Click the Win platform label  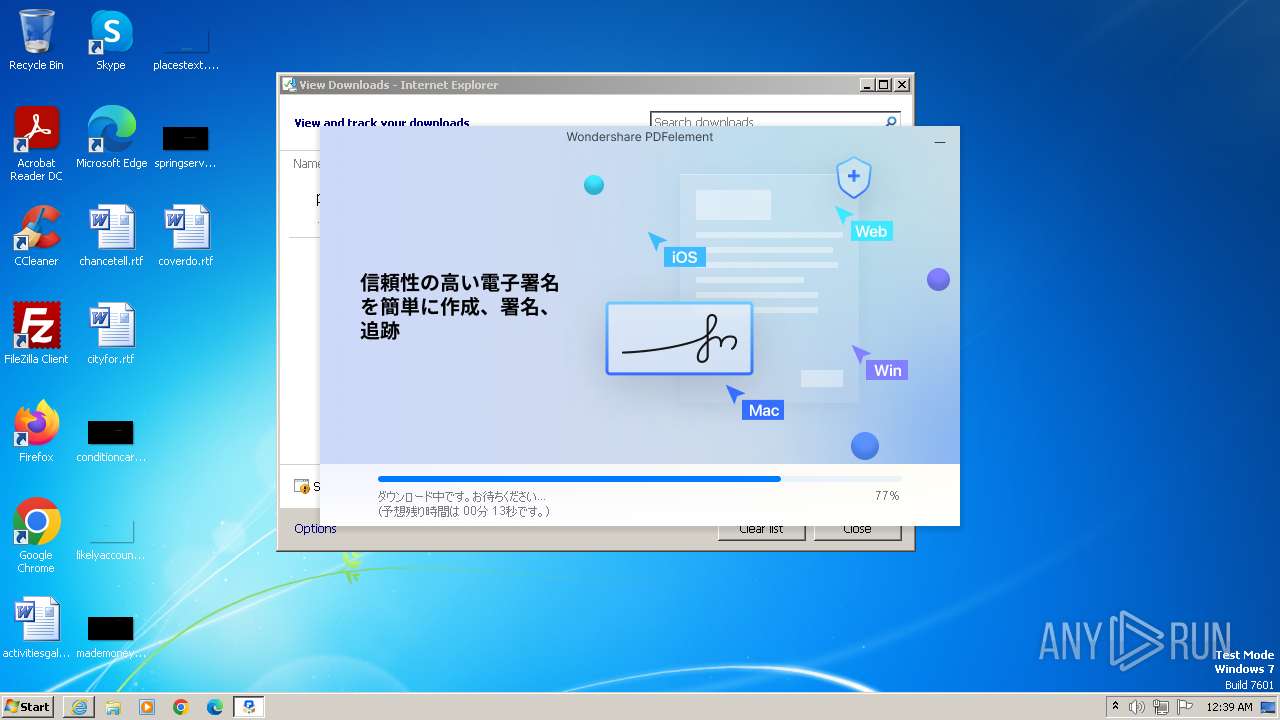coord(887,370)
